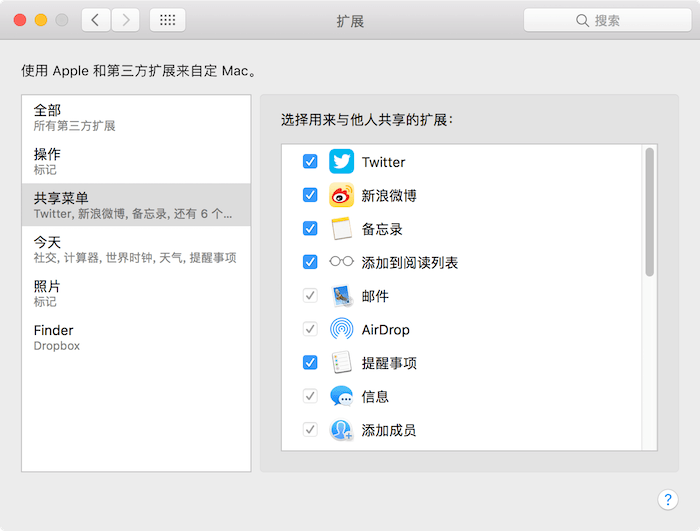Viewport: 700px width, 531px height.
Task: Open the Finder Dropbox category
Action: point(136,337)
